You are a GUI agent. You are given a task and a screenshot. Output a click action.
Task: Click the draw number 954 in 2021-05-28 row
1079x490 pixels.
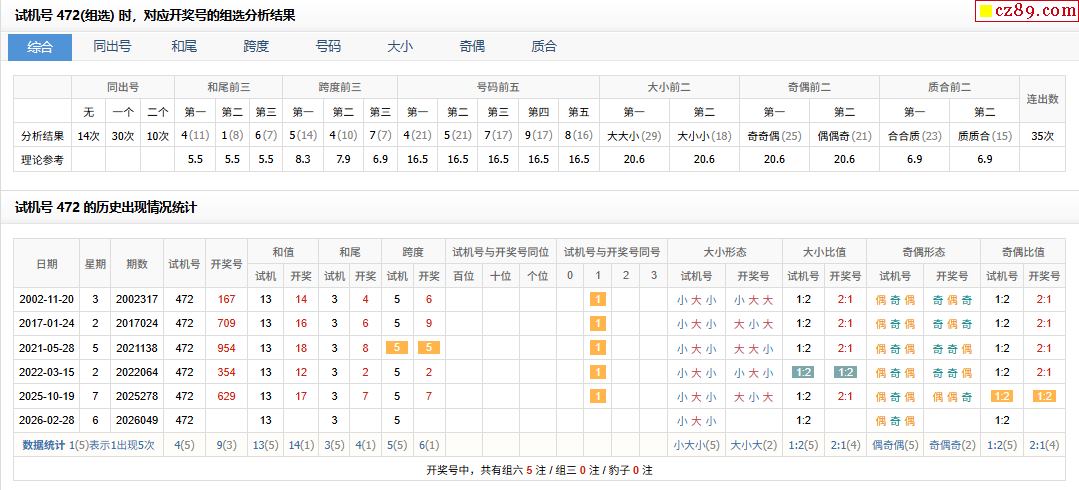[226, 348]
